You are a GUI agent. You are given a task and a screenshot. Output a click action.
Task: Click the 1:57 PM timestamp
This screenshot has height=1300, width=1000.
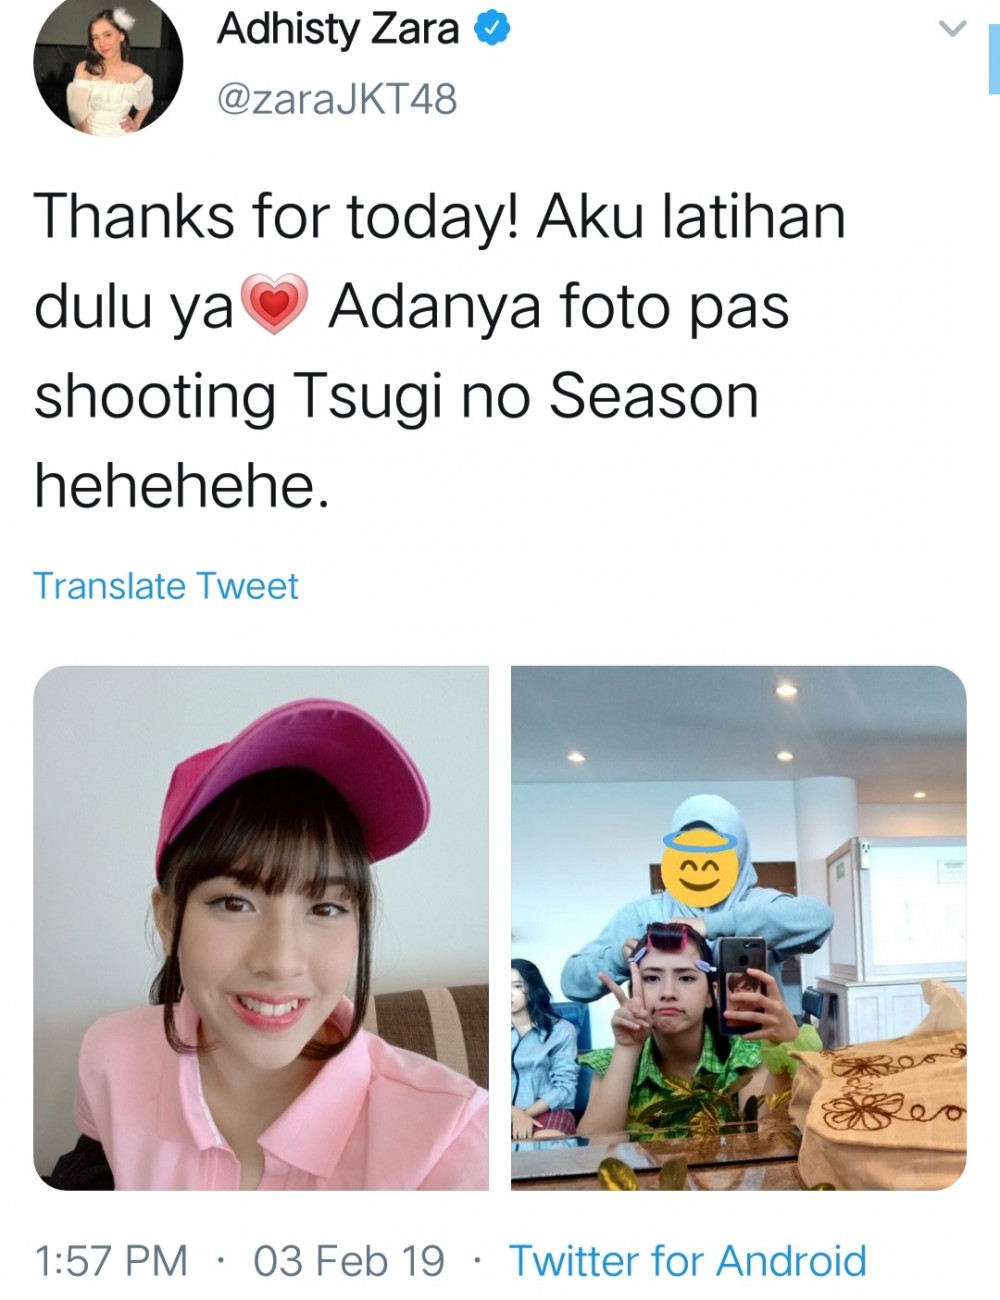(x=111, y=1260)
